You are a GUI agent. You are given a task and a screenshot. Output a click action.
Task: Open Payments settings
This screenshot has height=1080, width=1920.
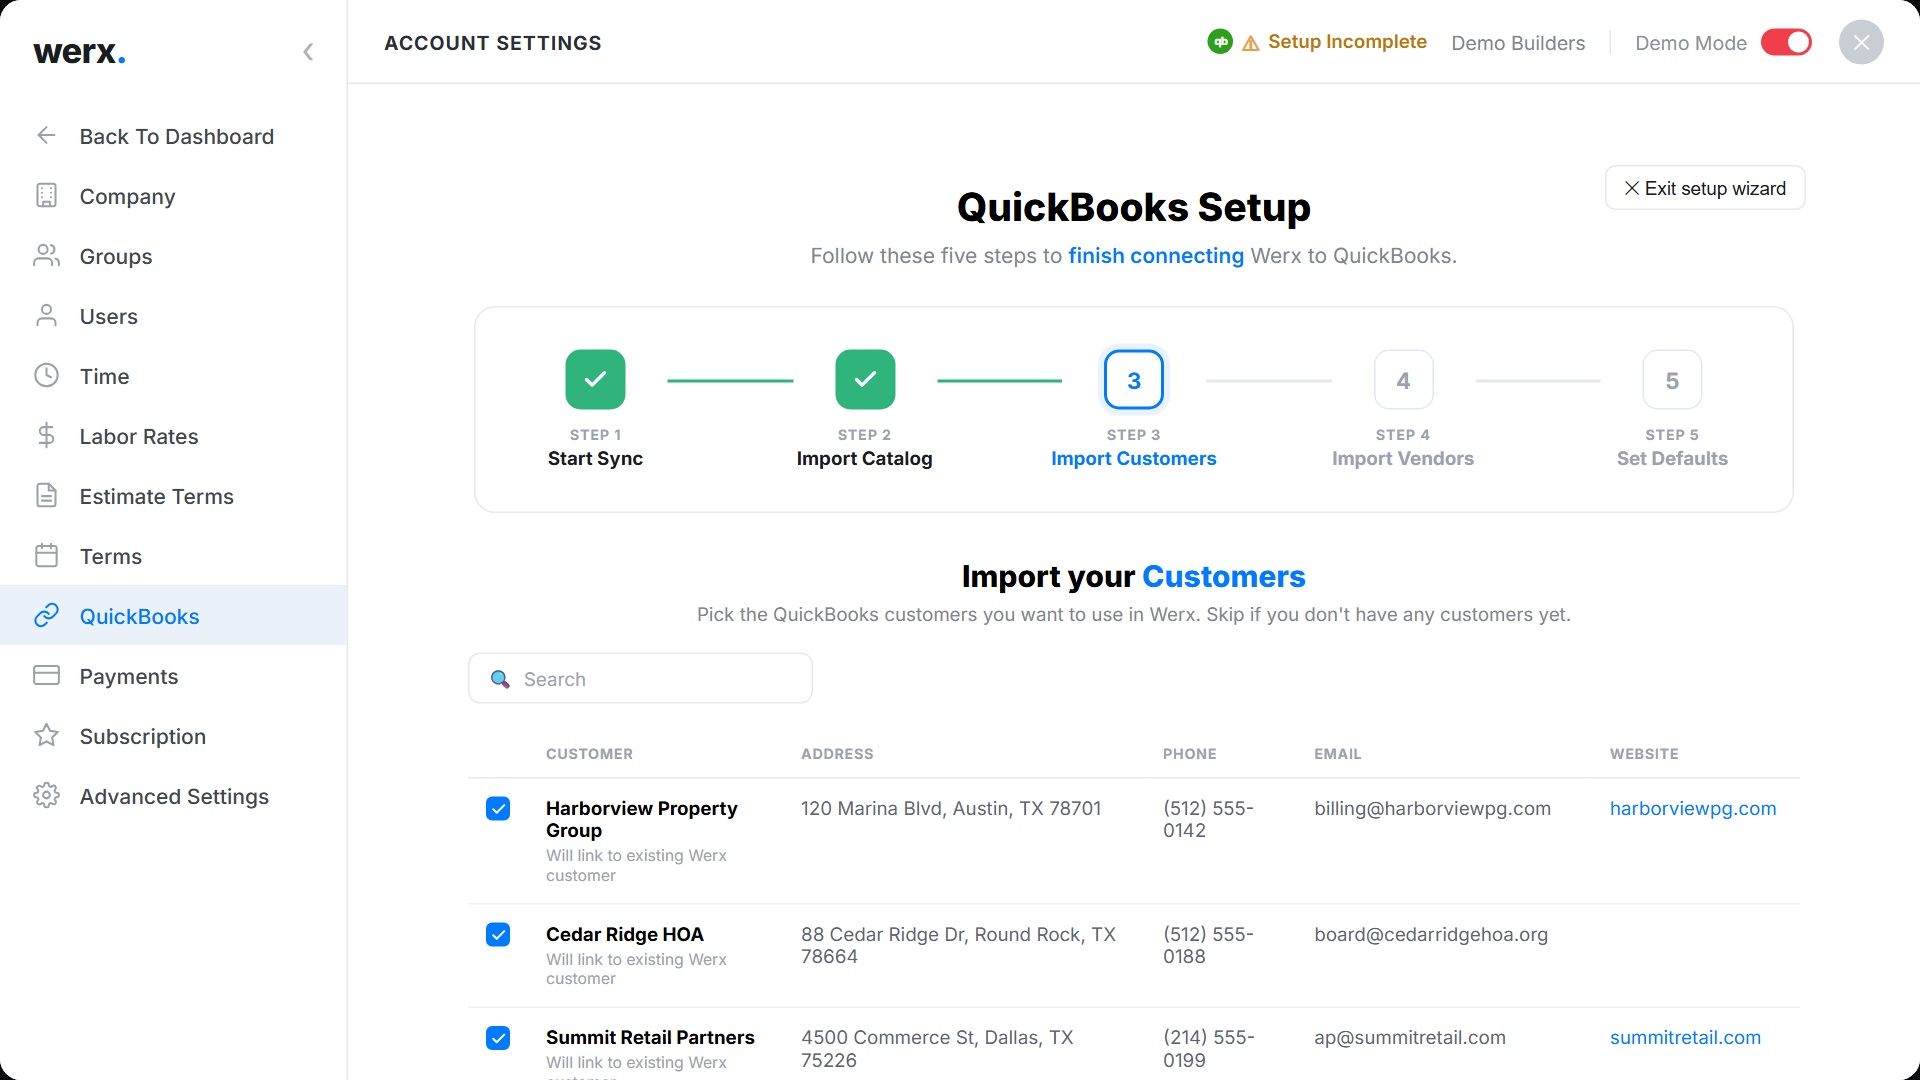173,676
